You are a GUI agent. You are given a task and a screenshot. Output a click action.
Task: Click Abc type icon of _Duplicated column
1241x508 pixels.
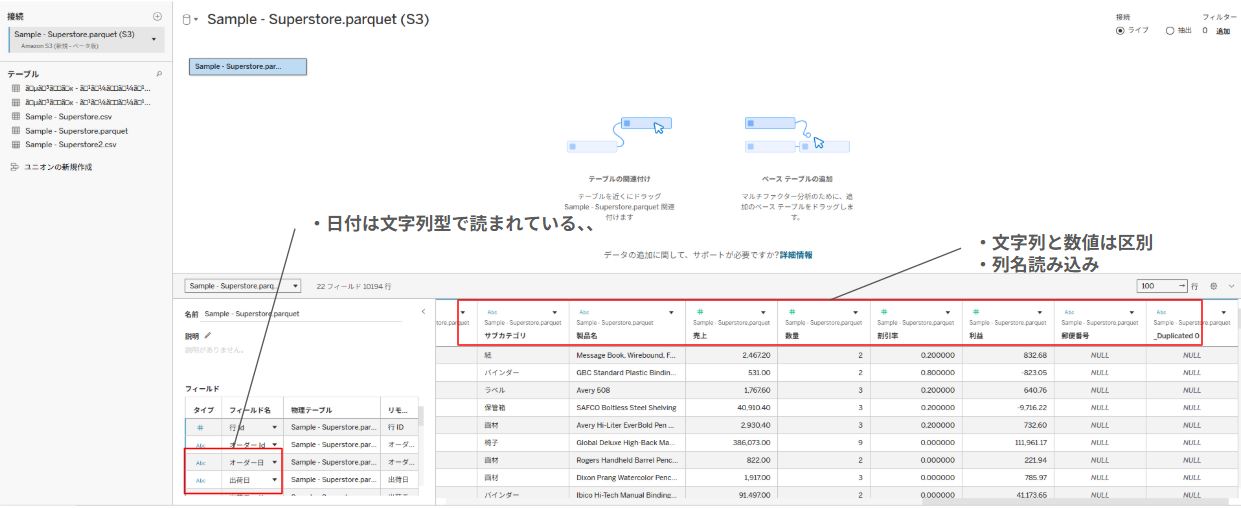(x=1160, y=312)
